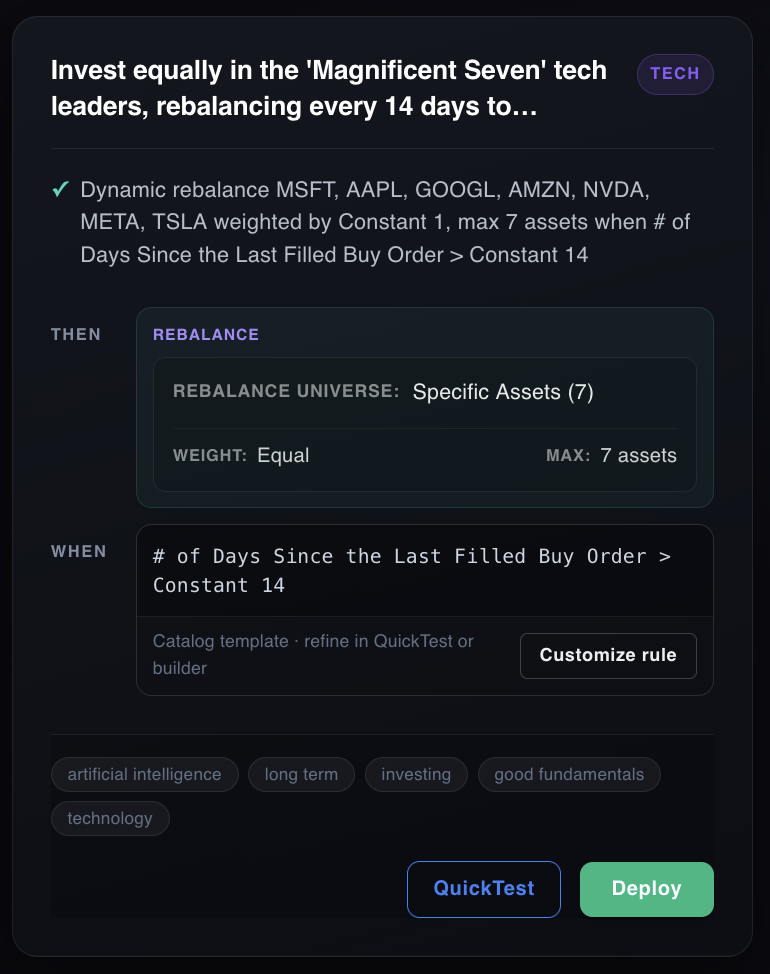Click the WHEN section label
The image size is (770, 974).
point(79,551)
